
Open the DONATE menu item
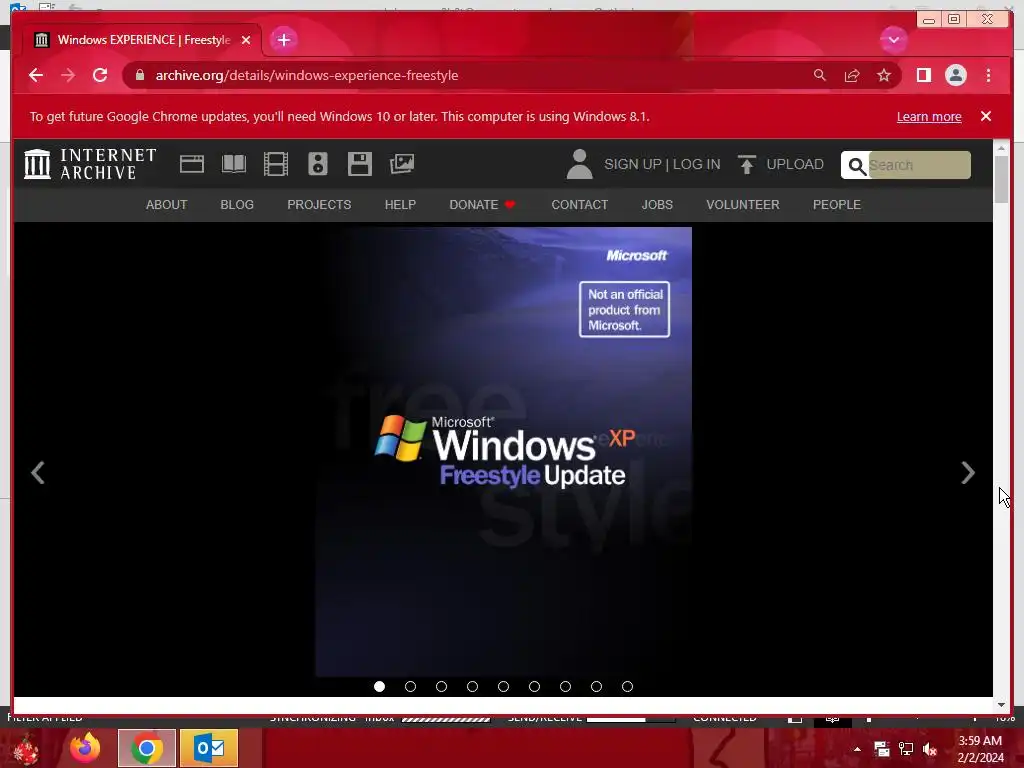[482, 204]
